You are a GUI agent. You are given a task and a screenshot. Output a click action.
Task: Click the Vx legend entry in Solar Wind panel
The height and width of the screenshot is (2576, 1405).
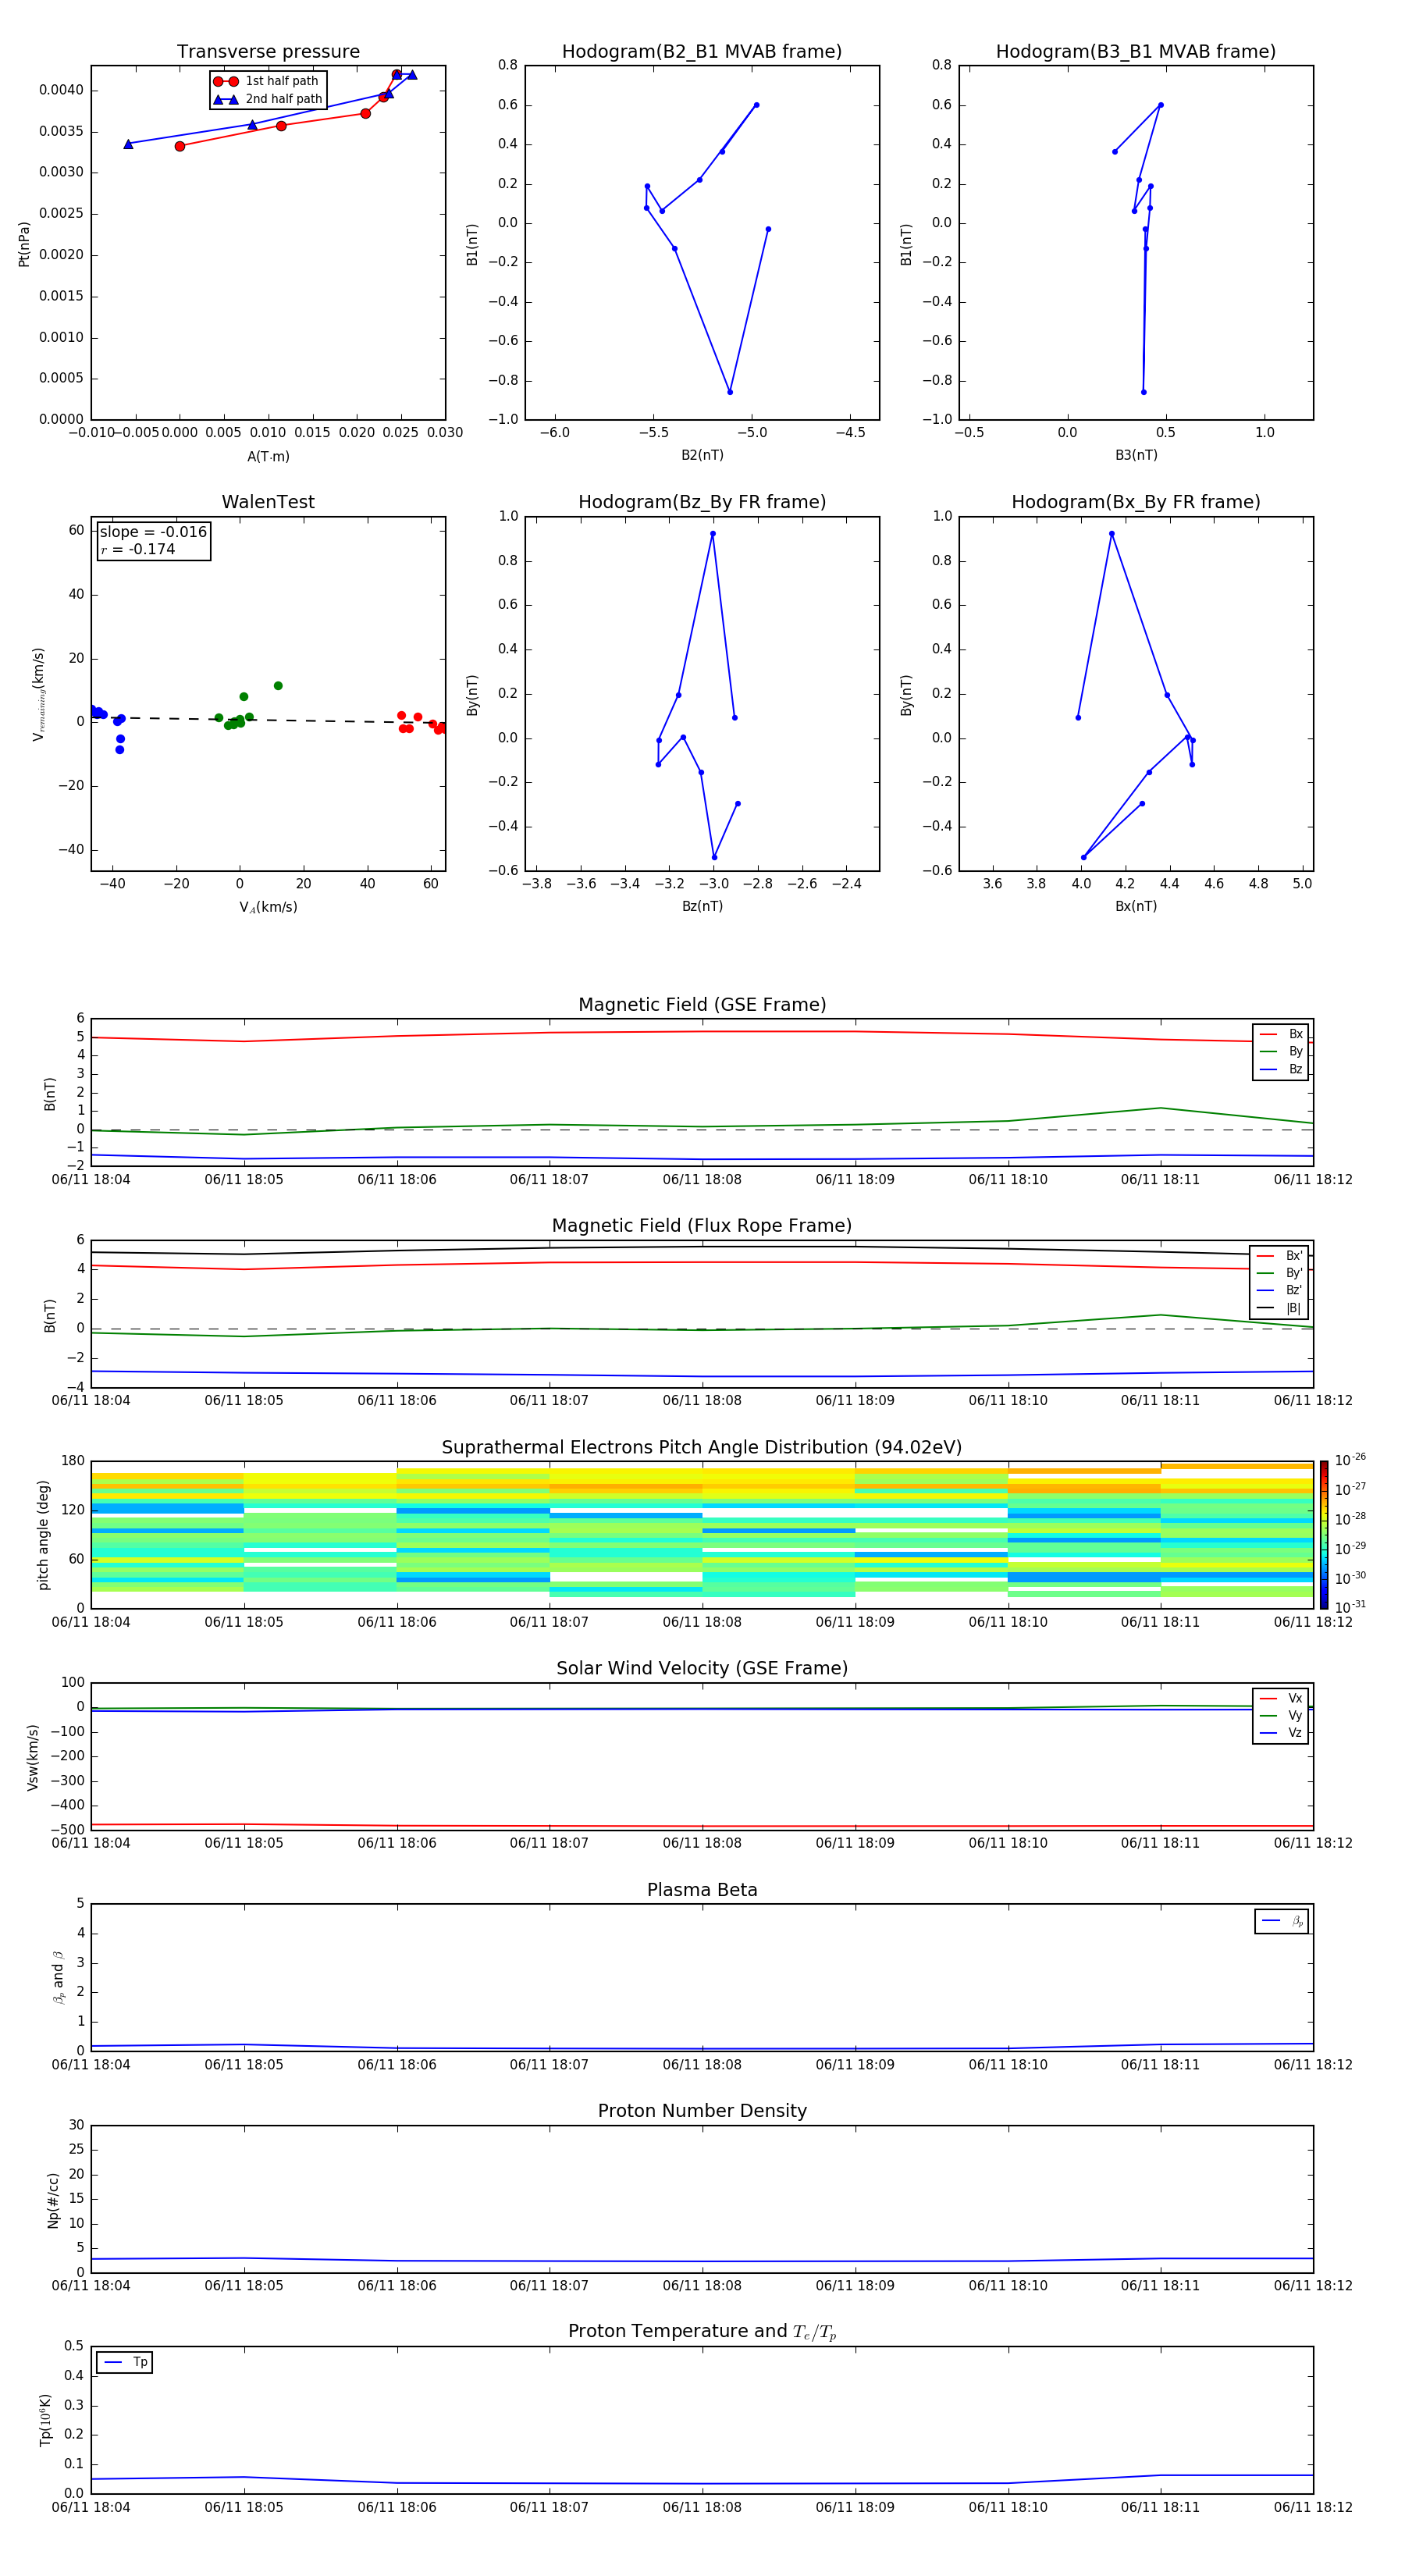pos(1281,1698)
